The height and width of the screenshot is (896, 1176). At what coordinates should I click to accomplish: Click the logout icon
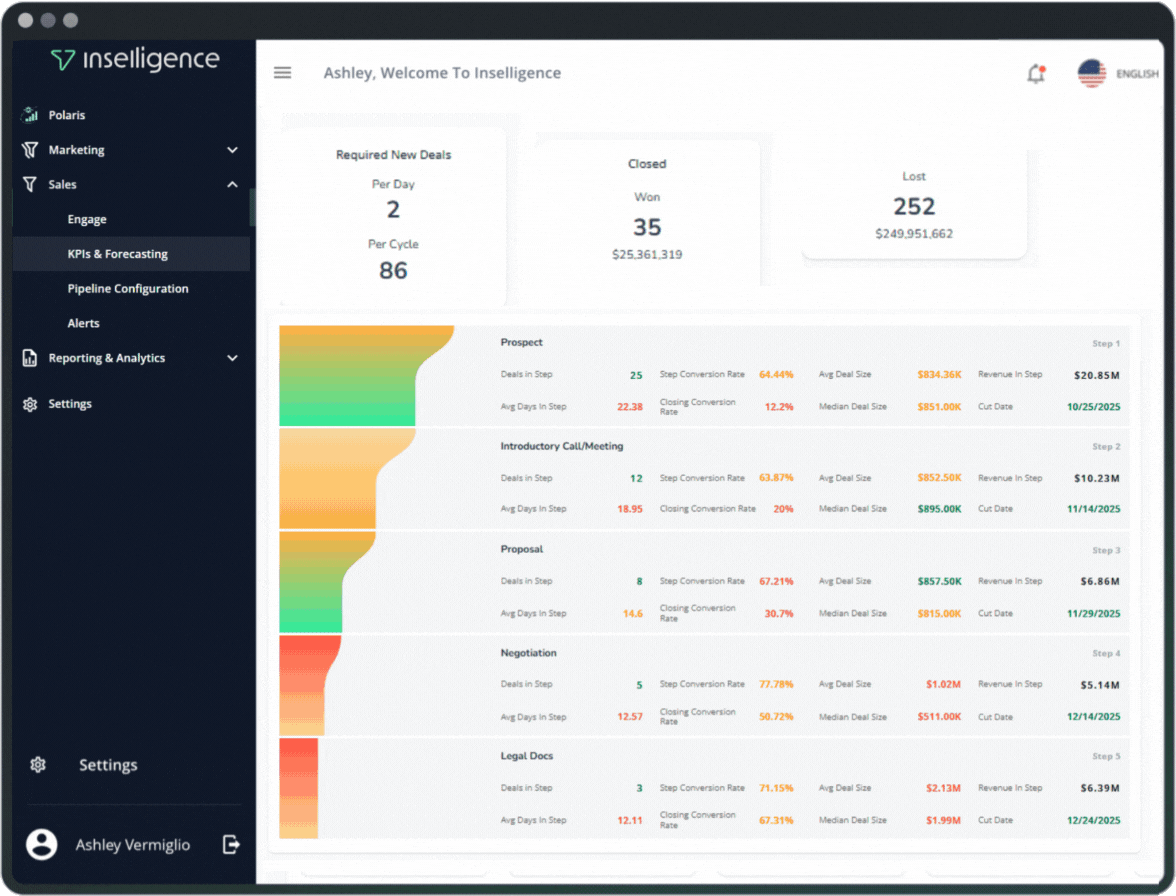(231, 845)
